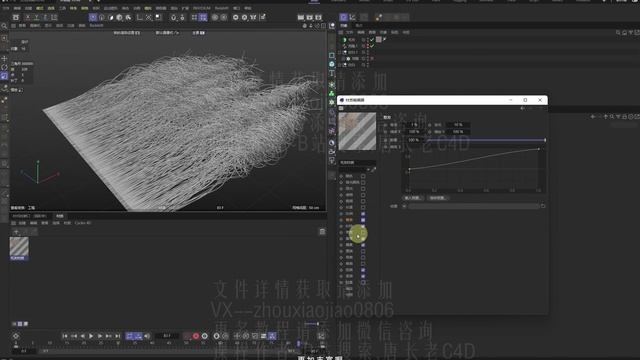
Task: Click the button at texture field's right end
Action: click(543, 206)
